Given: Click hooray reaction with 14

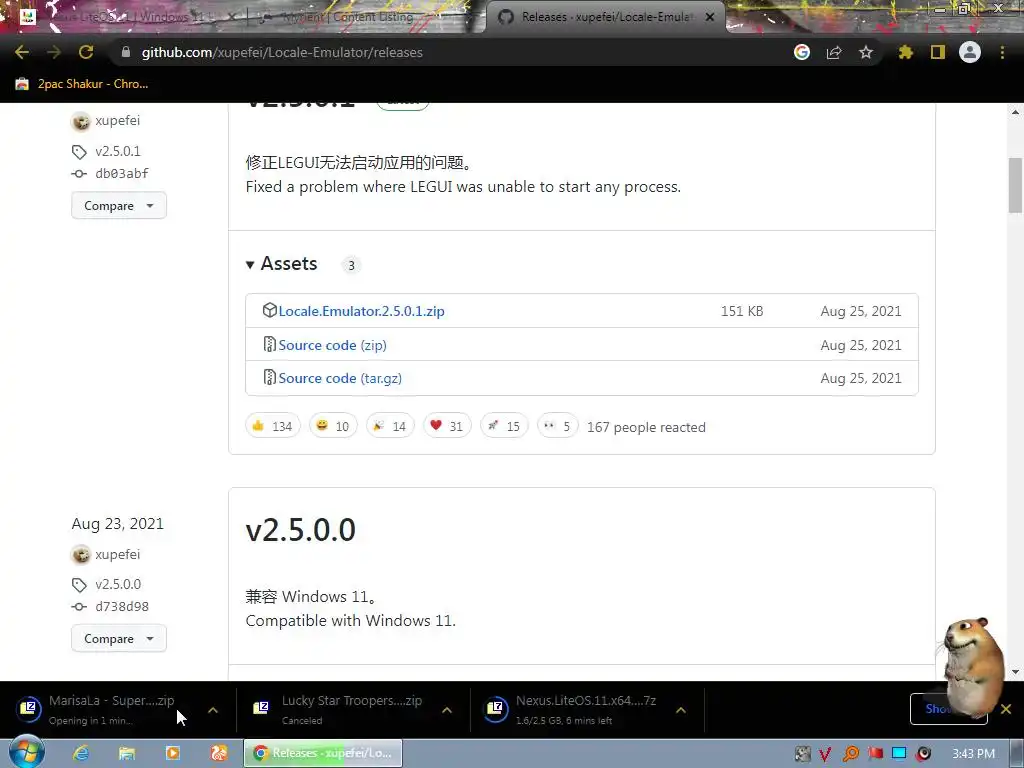Looking at the screenshot, I should tap(390, 426).
